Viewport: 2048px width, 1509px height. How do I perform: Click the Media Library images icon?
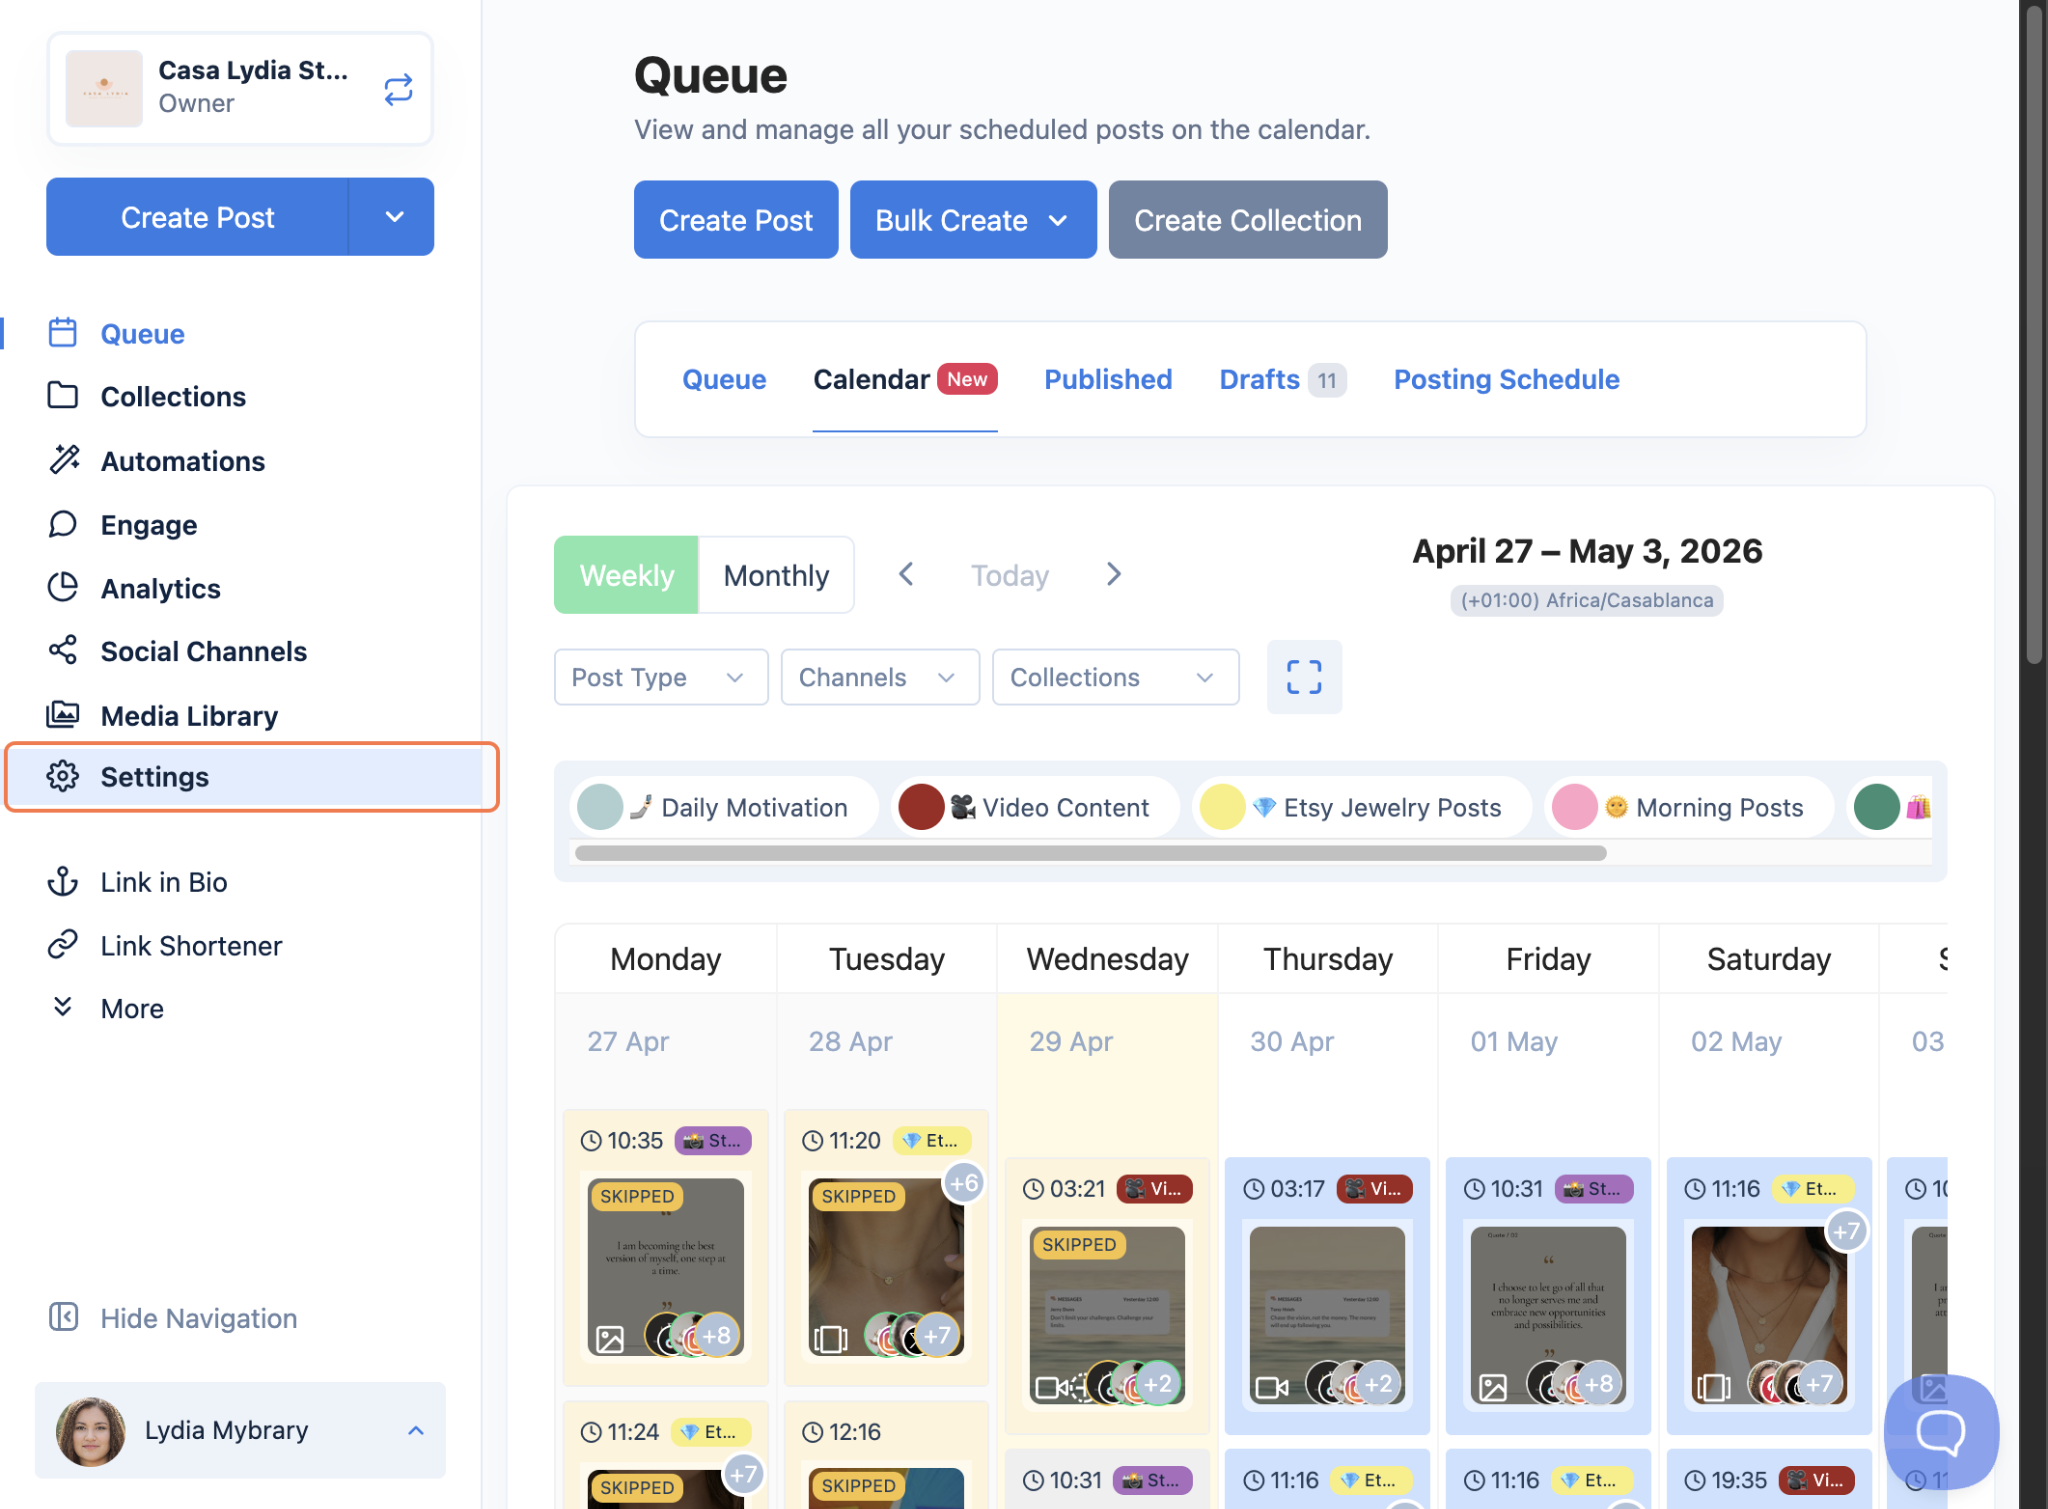coord(63,715)
